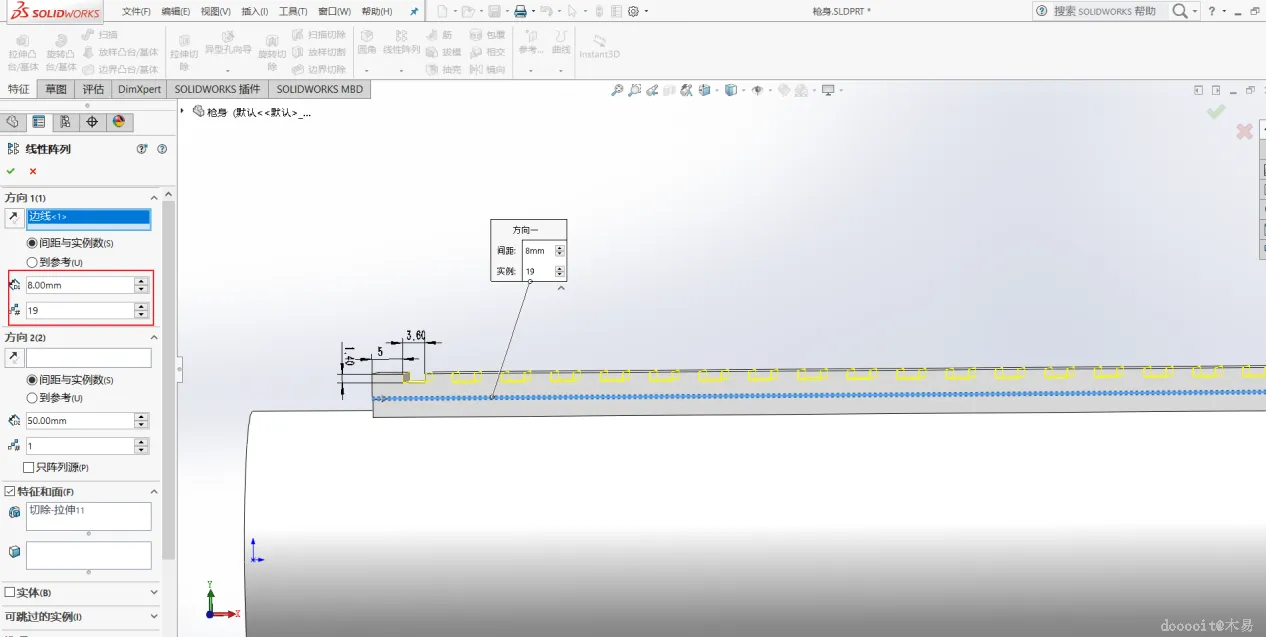Viewport: 1266px width, 637px height.
Task: Click the green checkmark to confirm pattern
Action: (11, 171)
